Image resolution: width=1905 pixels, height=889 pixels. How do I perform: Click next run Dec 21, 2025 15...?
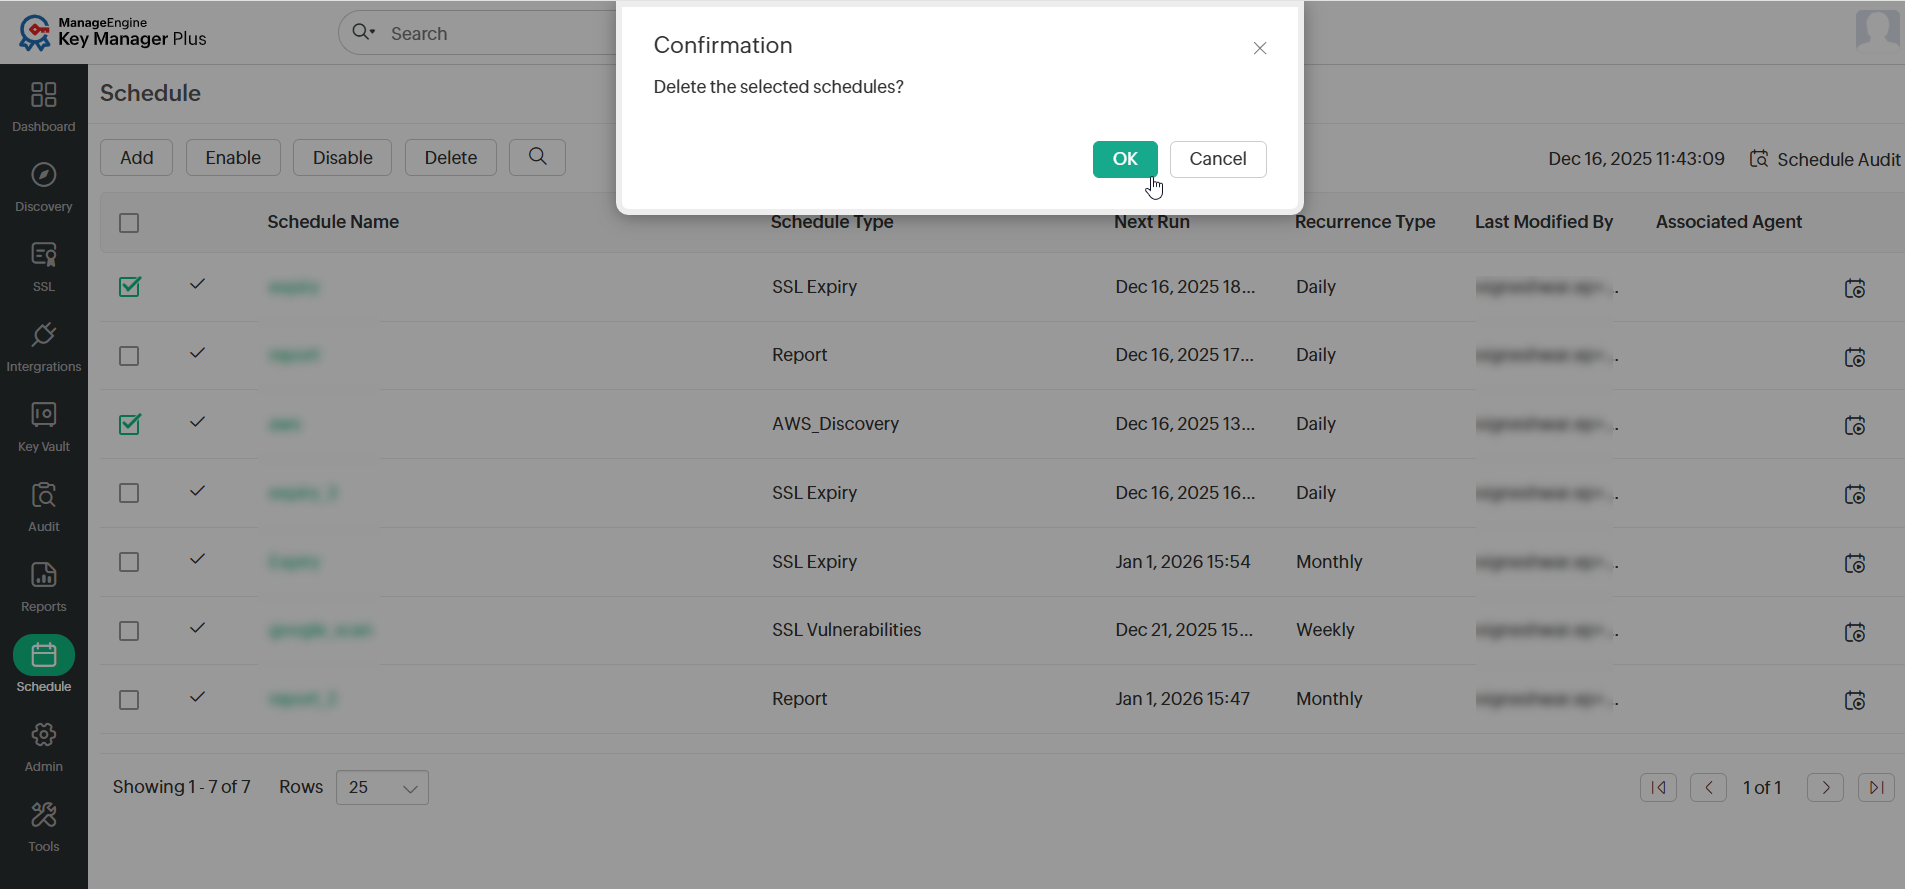pyautogui.click(x=1184, y=630)
